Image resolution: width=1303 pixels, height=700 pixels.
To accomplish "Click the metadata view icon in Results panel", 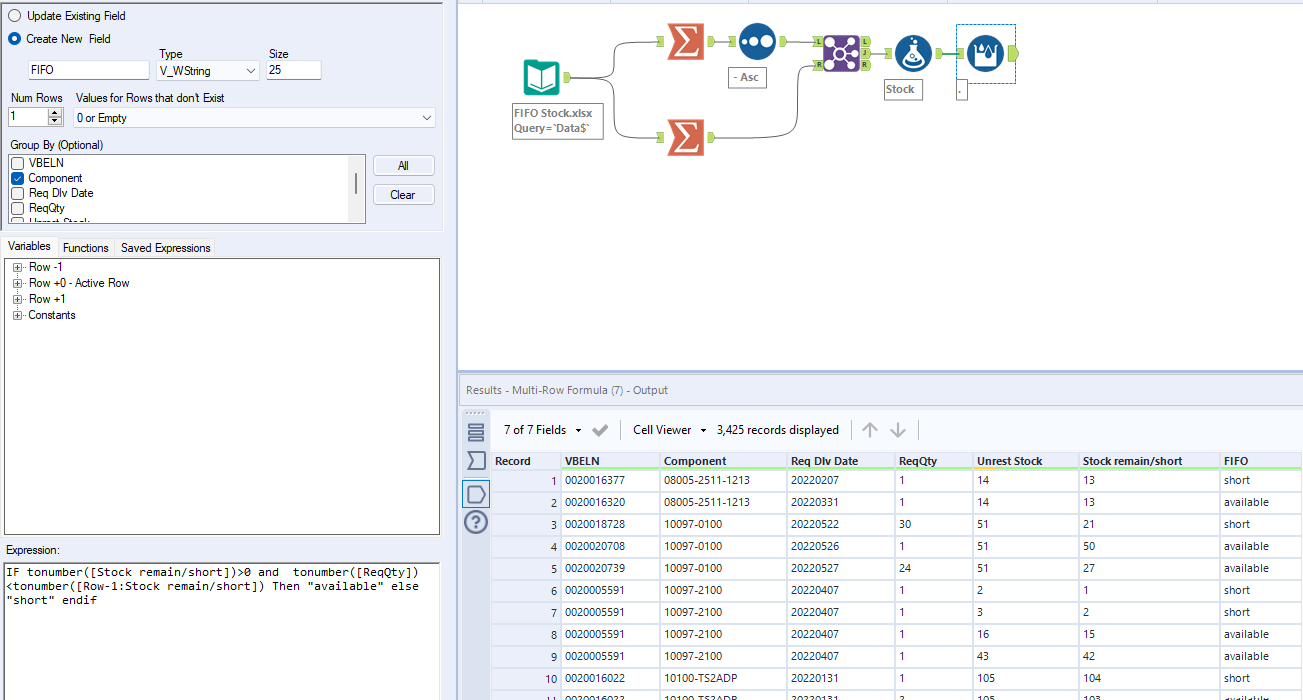I will [476, 493].
